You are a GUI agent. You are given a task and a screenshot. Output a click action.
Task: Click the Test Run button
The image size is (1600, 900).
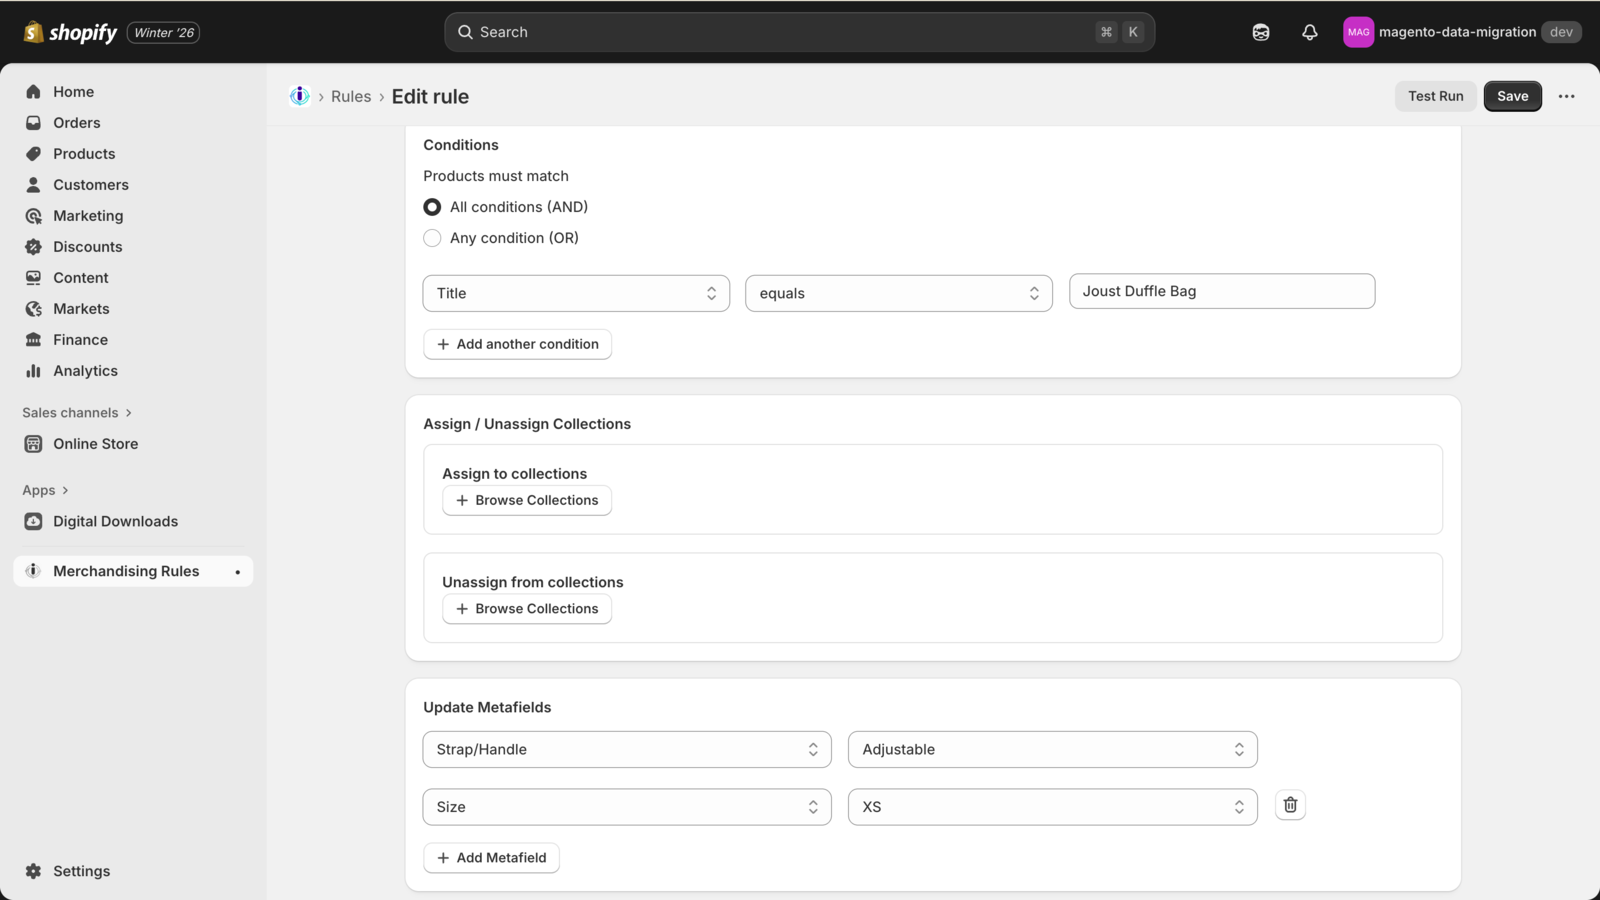(x=1435, y=96)
